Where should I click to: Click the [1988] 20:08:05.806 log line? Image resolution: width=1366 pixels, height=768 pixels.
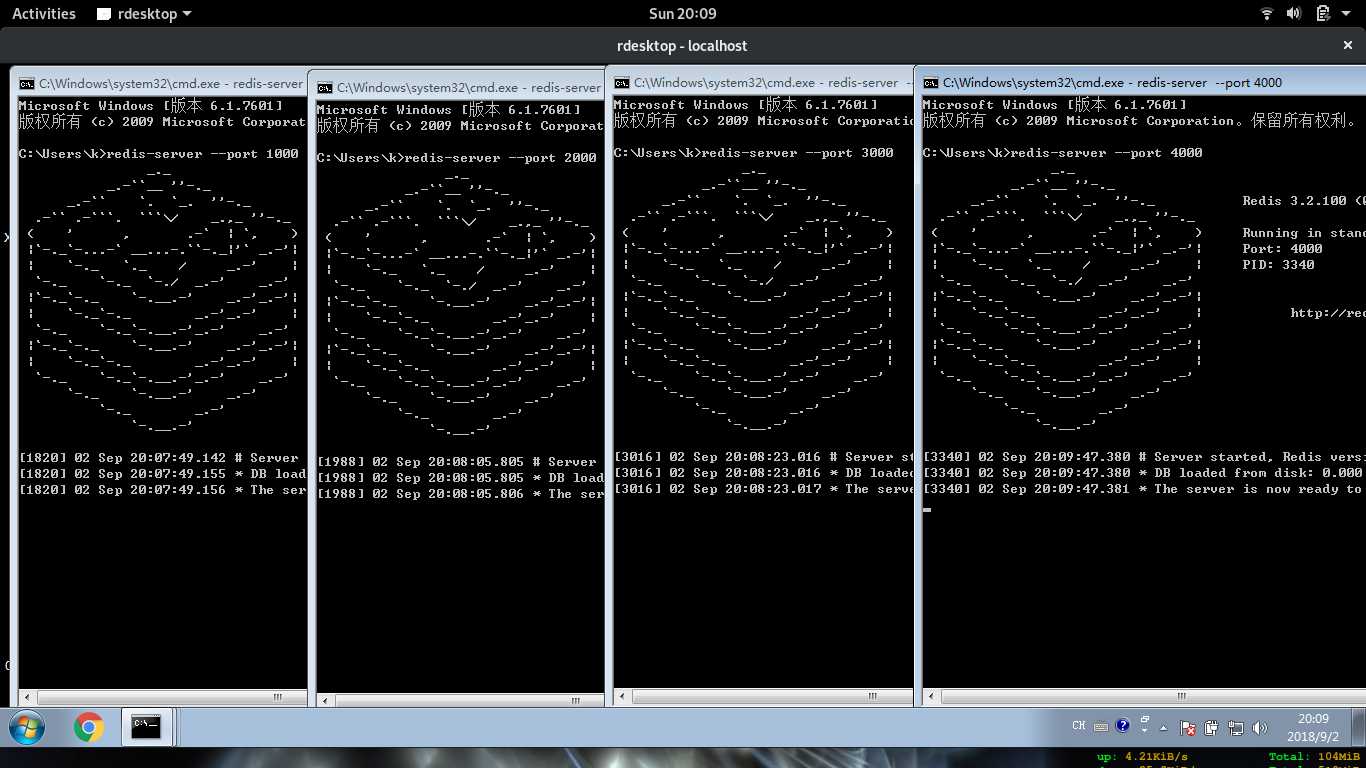point(461,494)
